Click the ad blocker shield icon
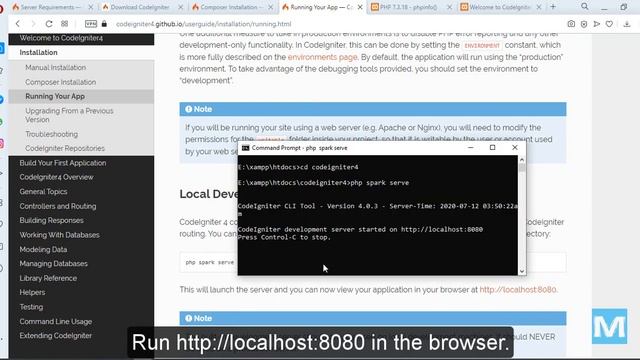This screenshot has width=640, height=360. coord(584,24)
